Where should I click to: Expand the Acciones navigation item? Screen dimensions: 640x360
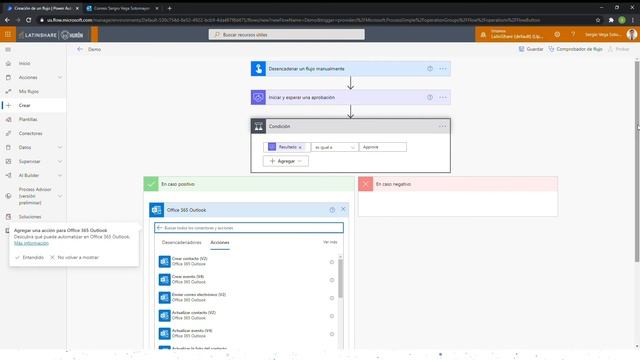coord(60,78)
